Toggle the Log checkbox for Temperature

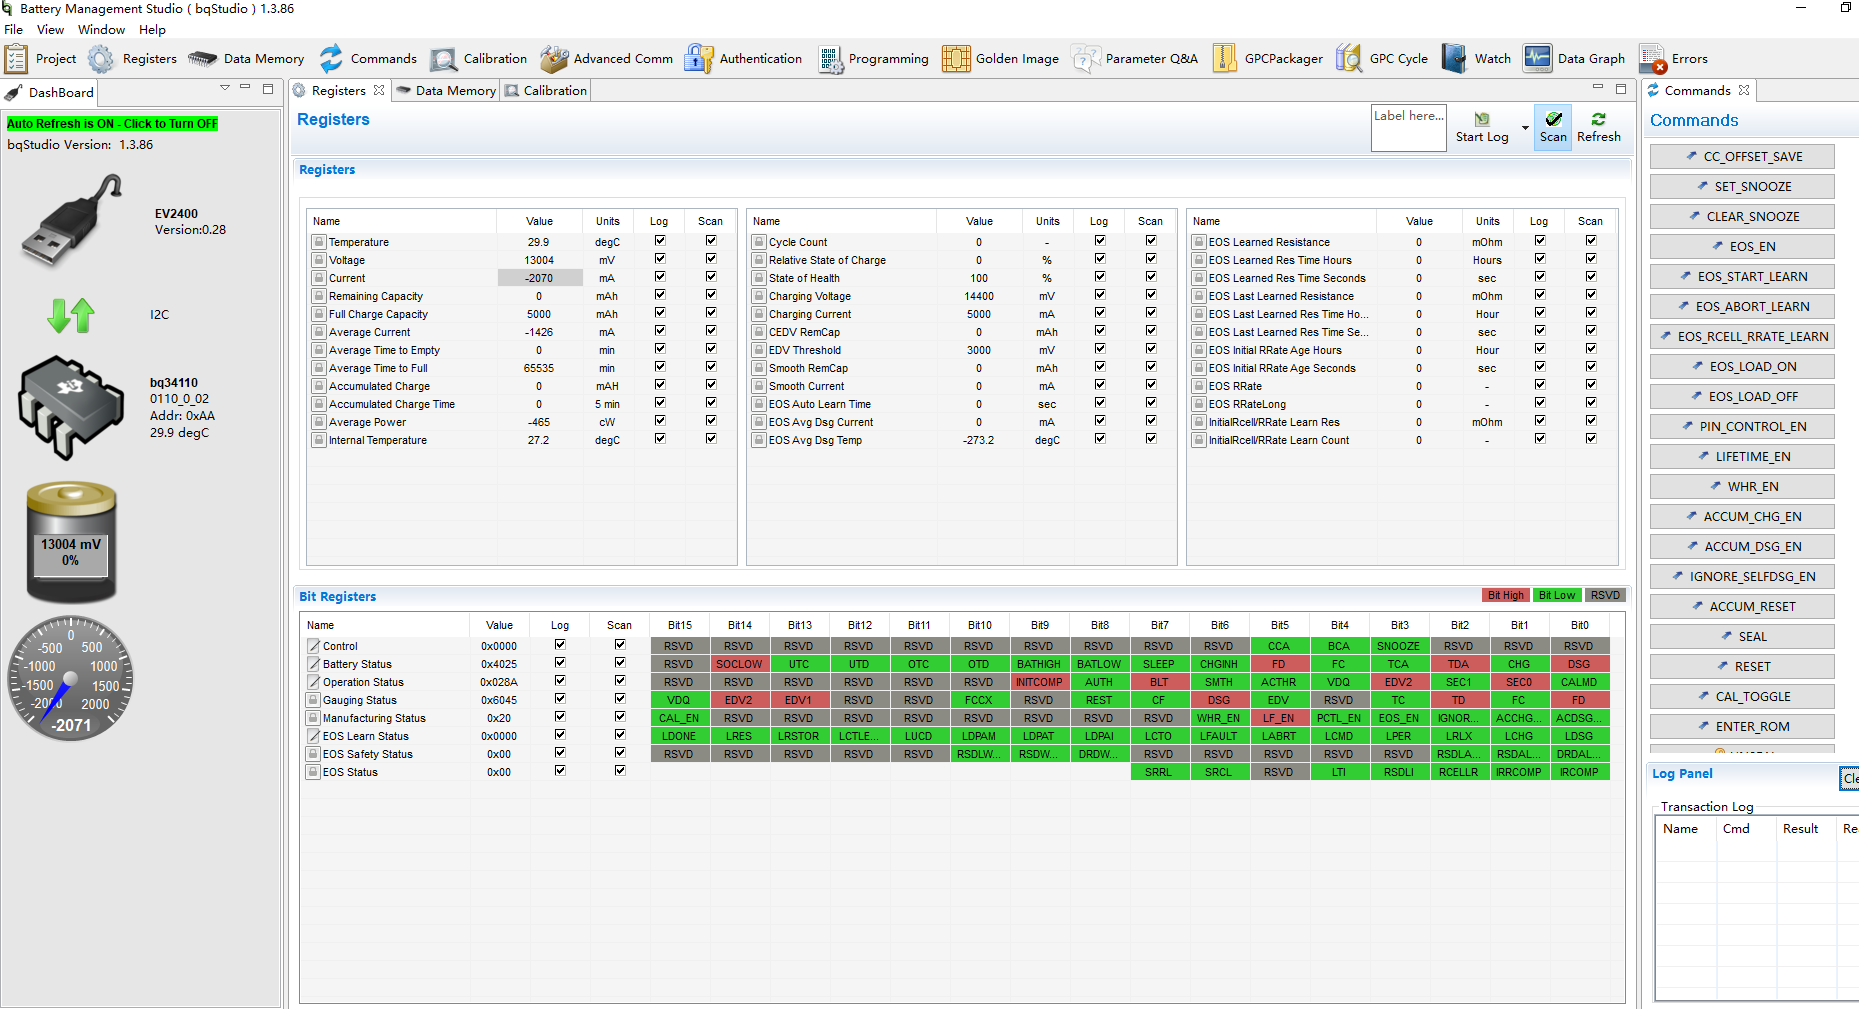point(660,241)
